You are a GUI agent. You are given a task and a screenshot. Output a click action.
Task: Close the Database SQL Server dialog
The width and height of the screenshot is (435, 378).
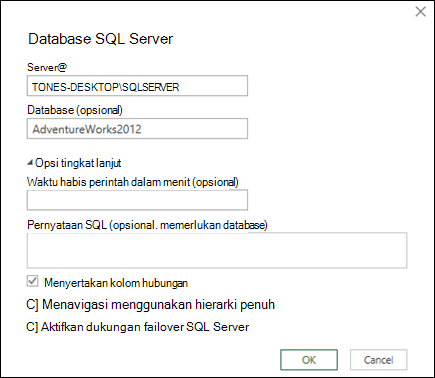tap(420, 12)
